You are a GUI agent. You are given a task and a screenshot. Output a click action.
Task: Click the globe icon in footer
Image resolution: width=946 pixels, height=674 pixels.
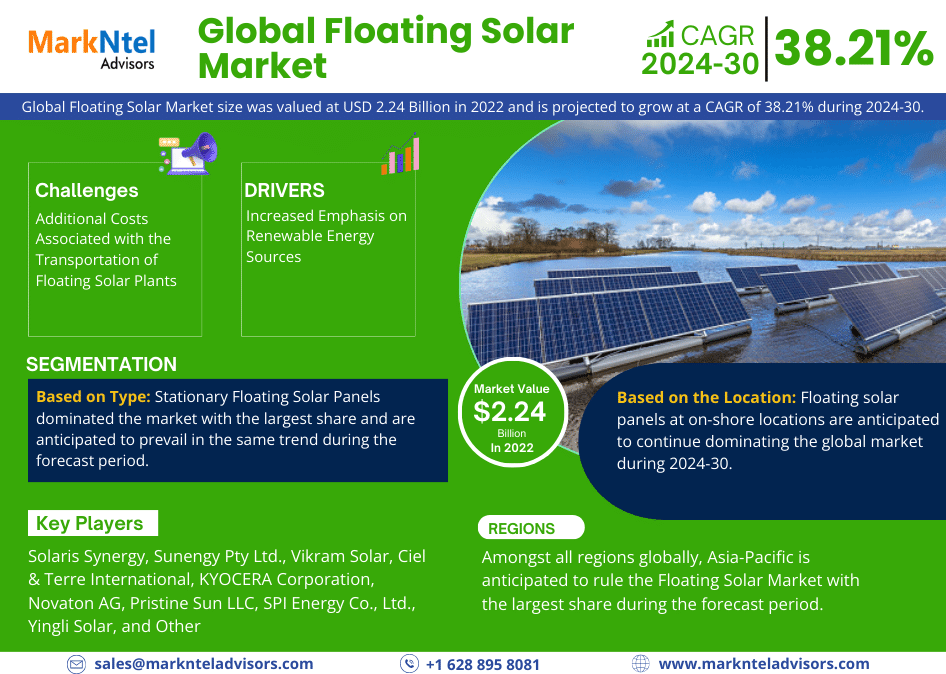click(x=641, y=664)
